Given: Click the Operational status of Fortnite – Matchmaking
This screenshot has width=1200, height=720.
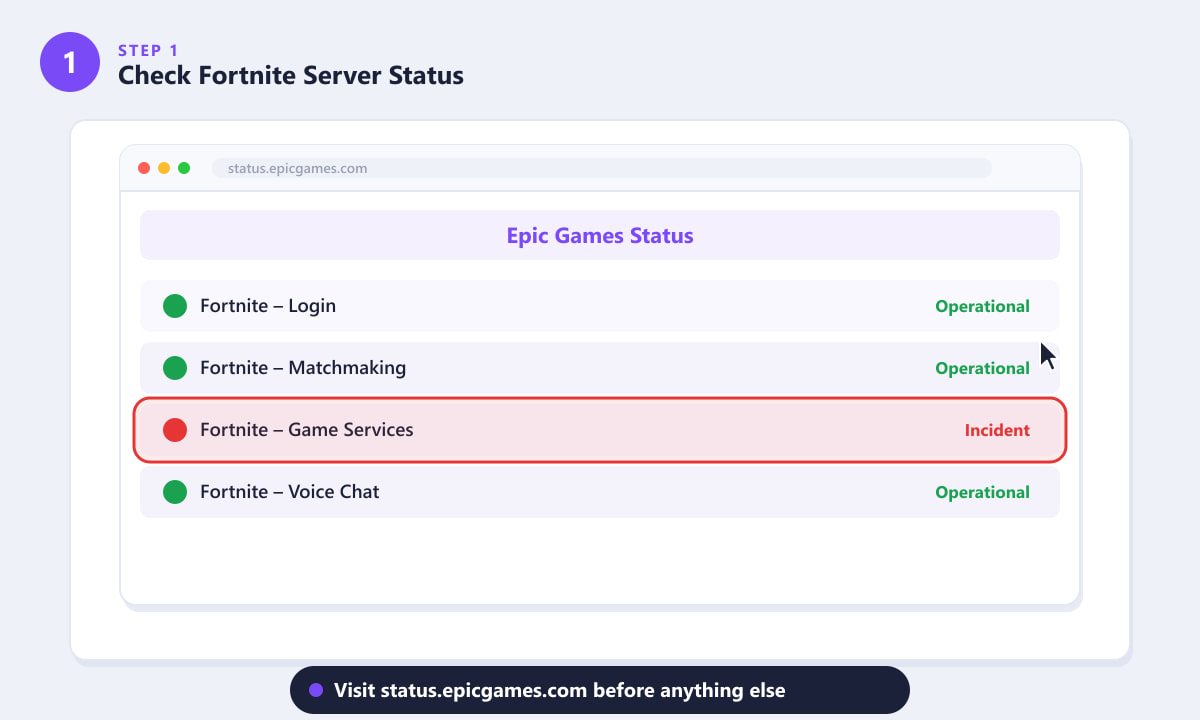Looking at the screenshot, I should 982,369.
